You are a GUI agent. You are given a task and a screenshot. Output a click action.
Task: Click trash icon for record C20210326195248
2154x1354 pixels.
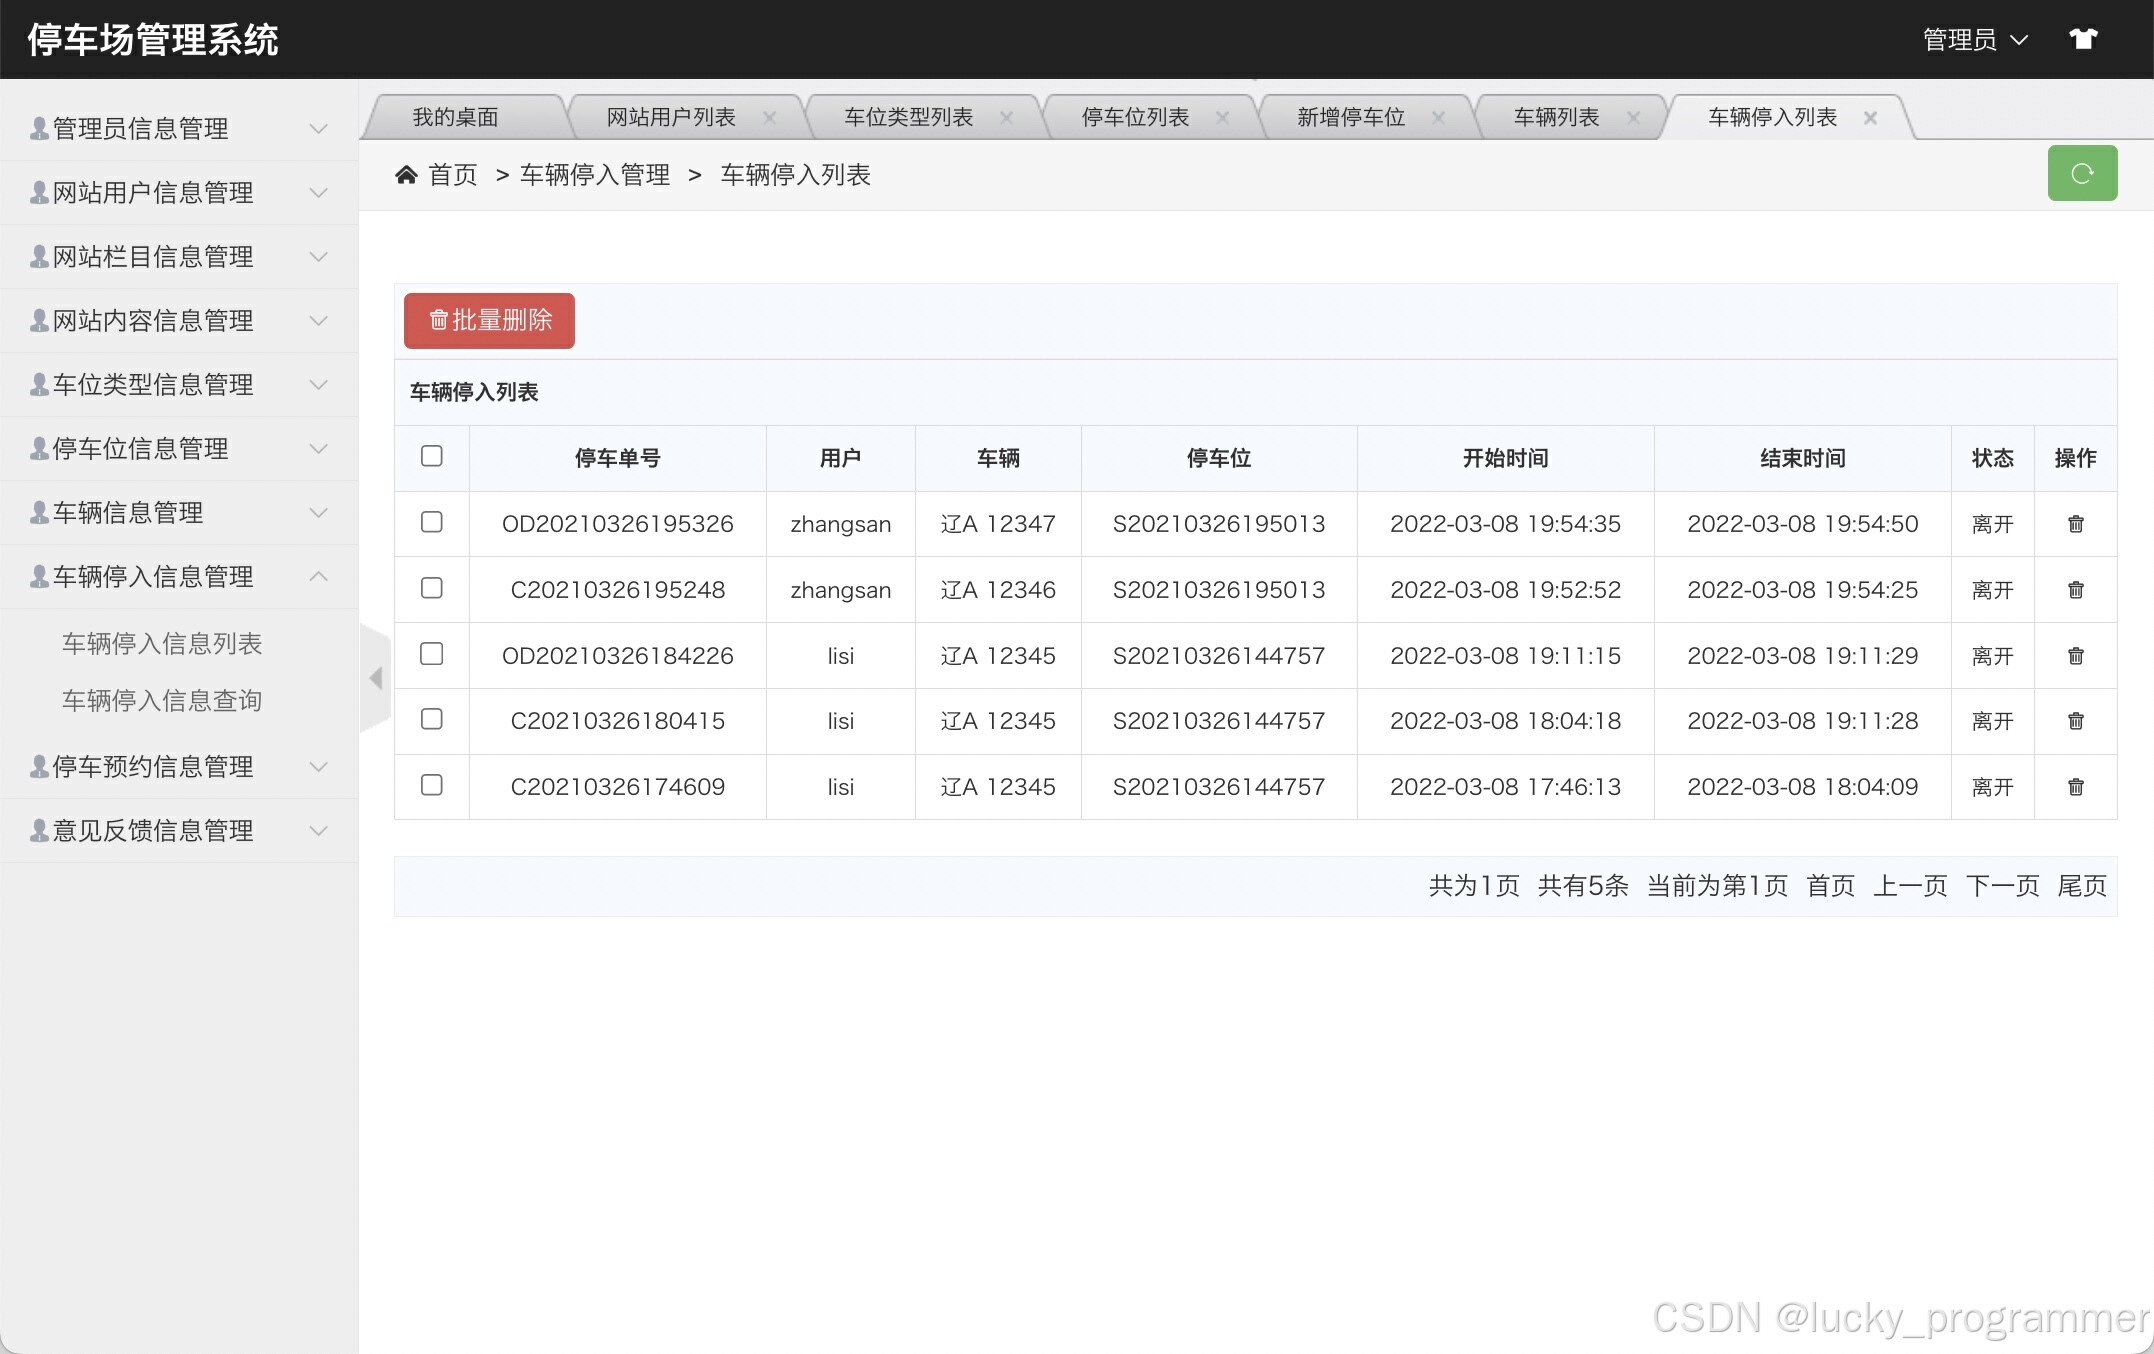(x=2075, y=590)
